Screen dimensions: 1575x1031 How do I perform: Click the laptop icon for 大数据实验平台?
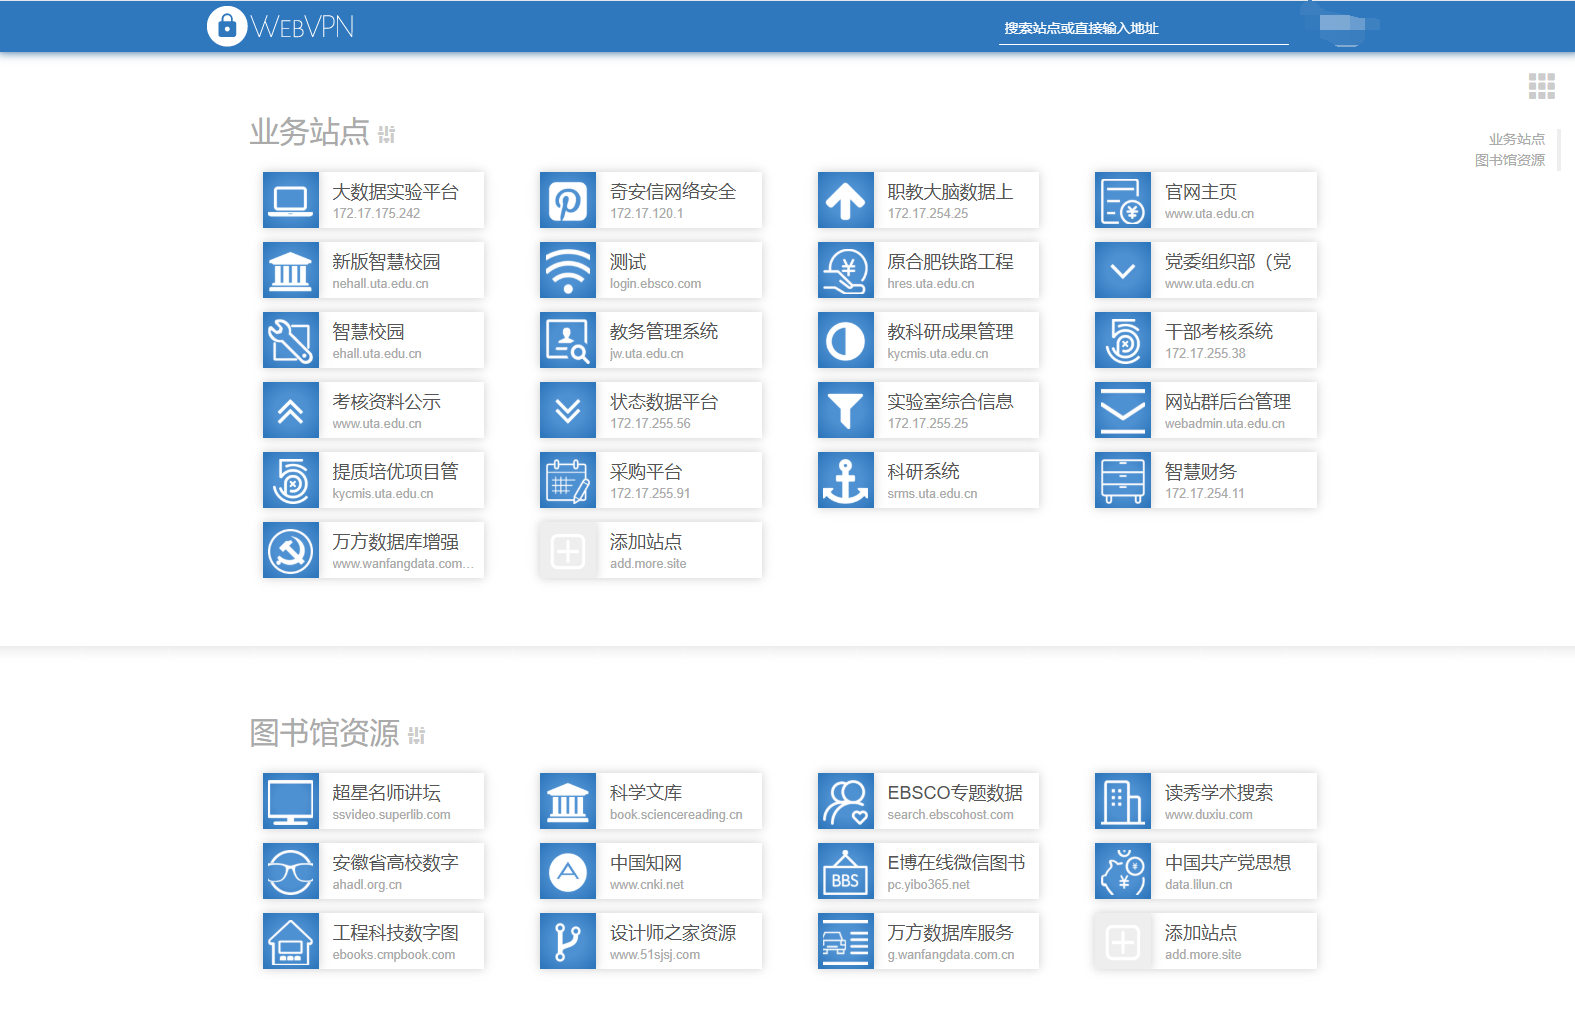(291, 200)
